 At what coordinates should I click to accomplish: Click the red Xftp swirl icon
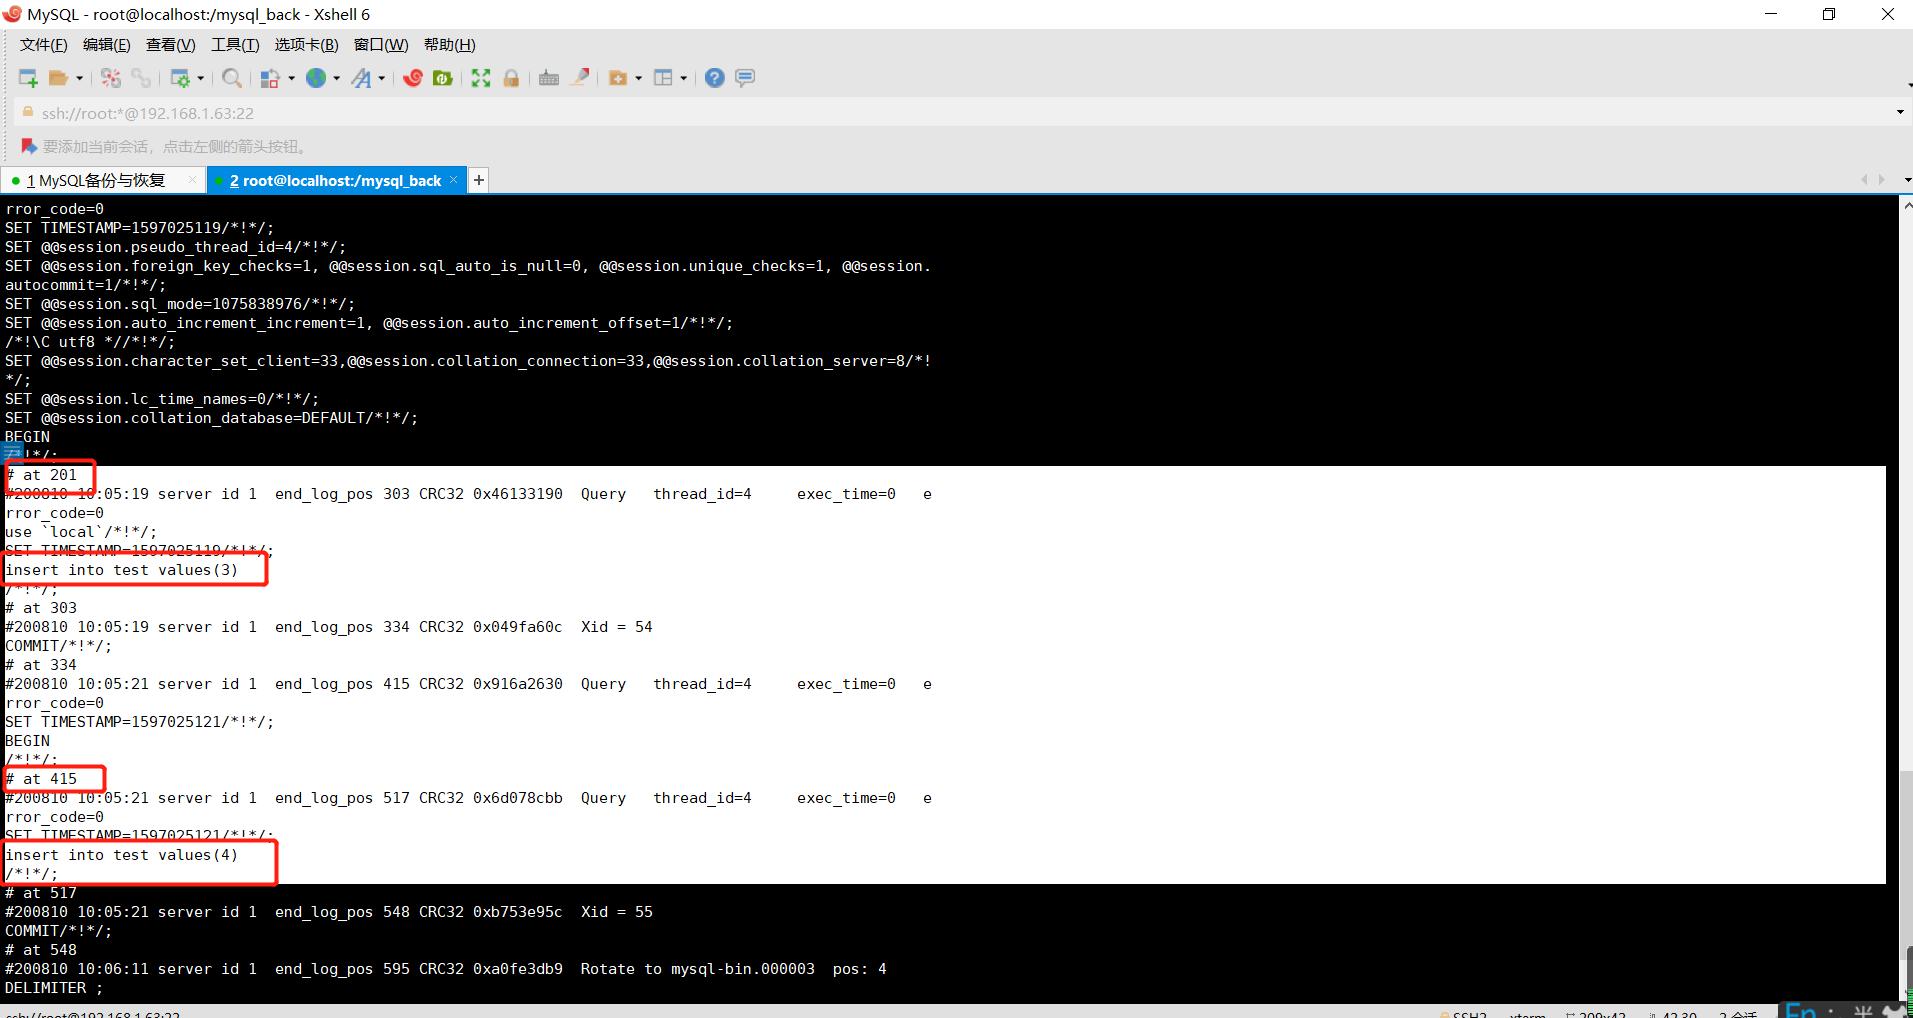(x=413, y=78)
